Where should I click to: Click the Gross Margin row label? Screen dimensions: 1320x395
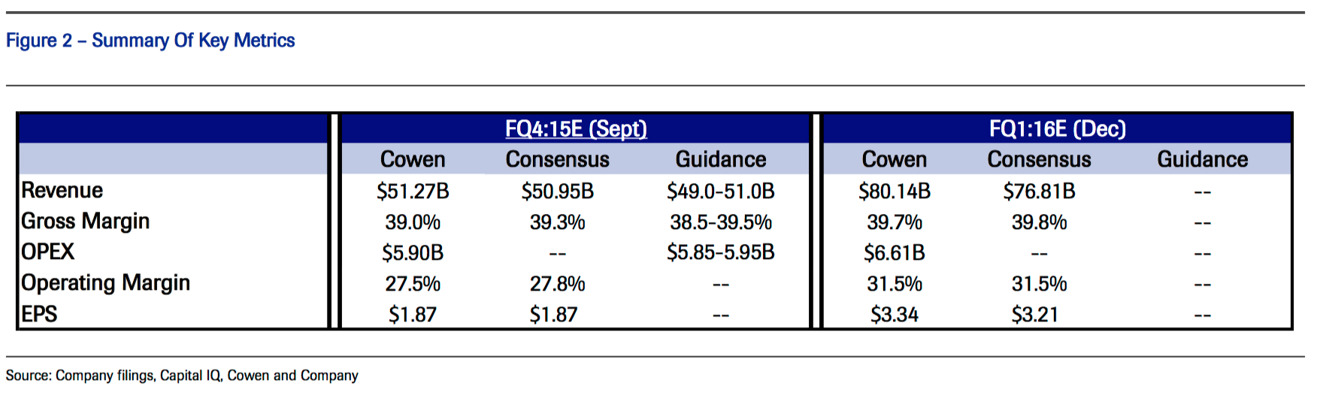click(86, 221)
